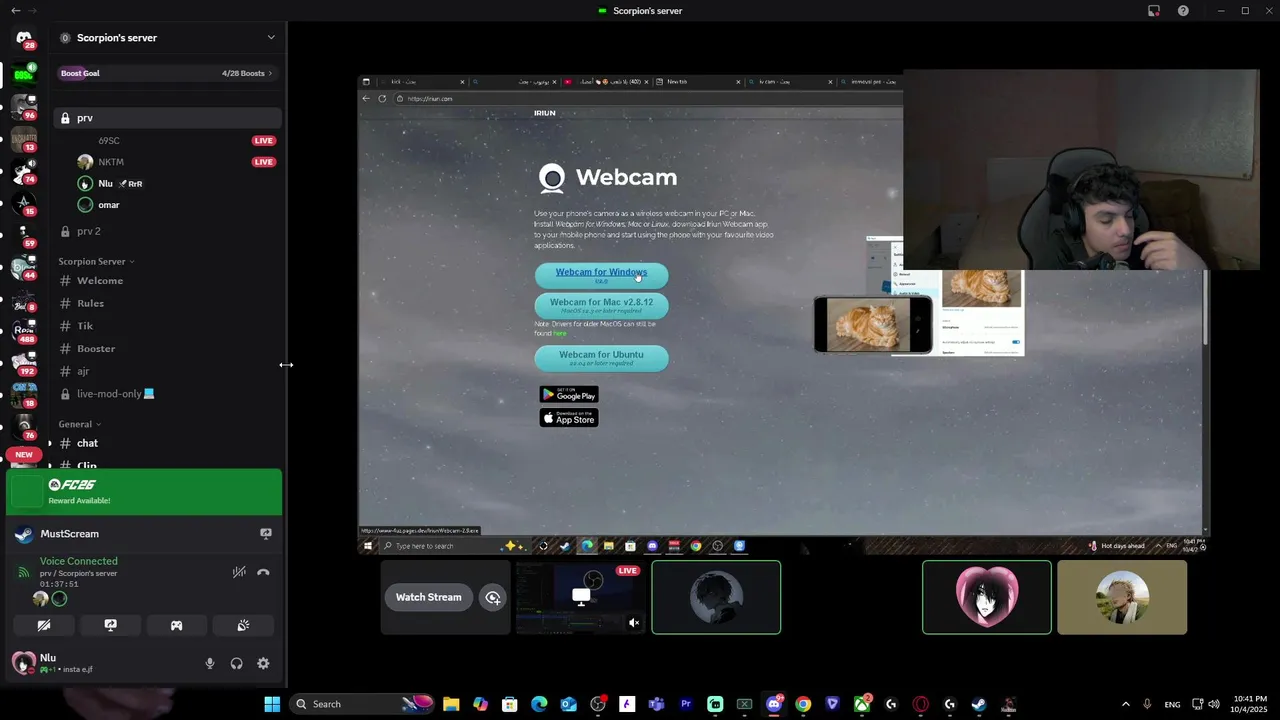The width and height of the screenshot is (1280, 720).
Task: Open the Booster text channel
Action: (166, 349)
